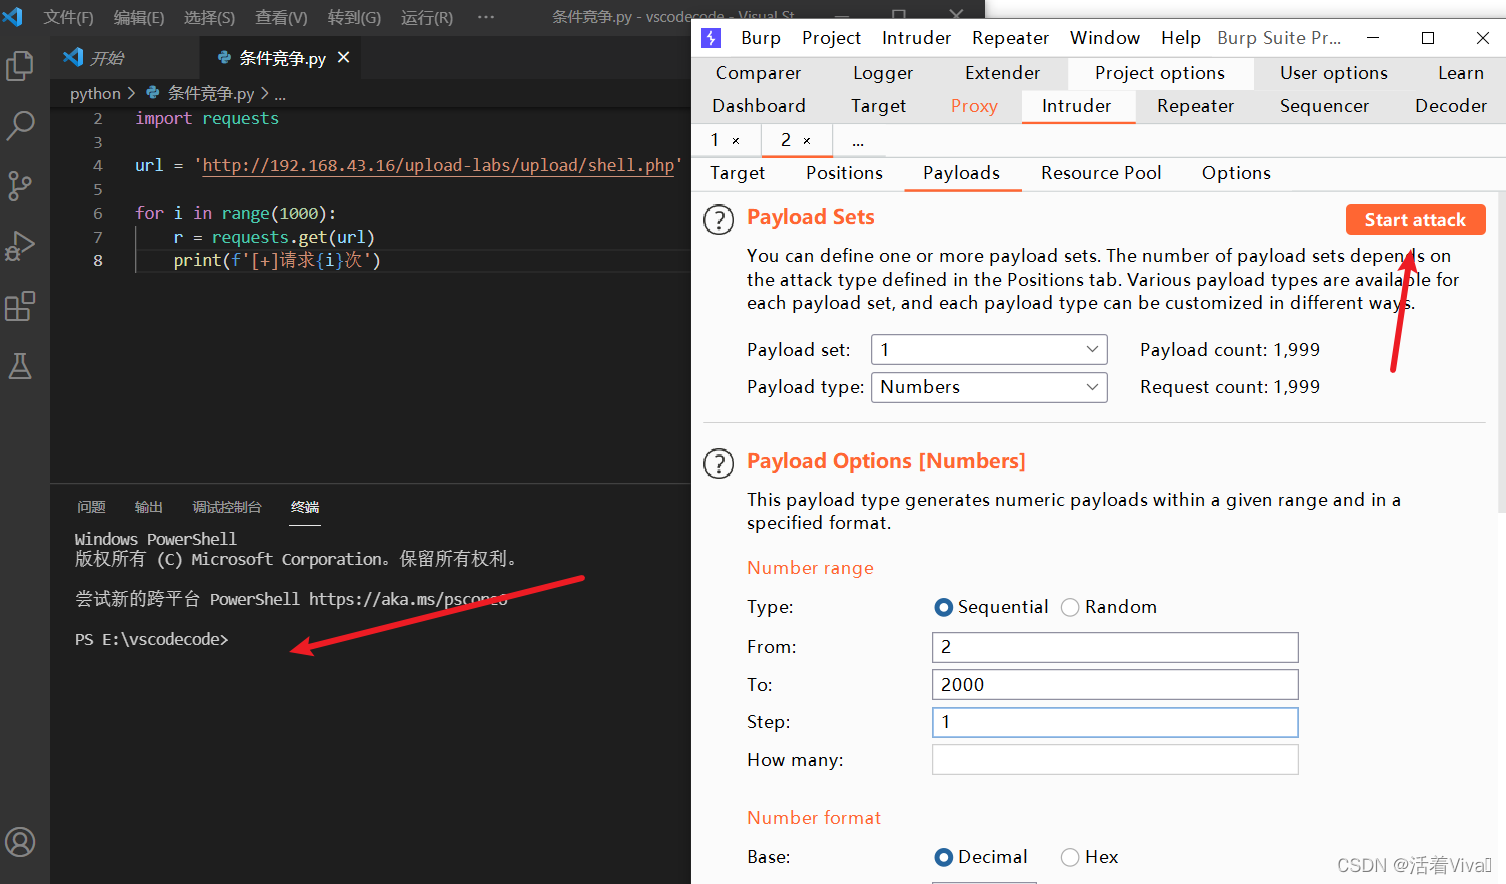This screenshot has height=884, width=1506.
Task: Switch to the Dashboard tab
Action: (x=759, y=106)
